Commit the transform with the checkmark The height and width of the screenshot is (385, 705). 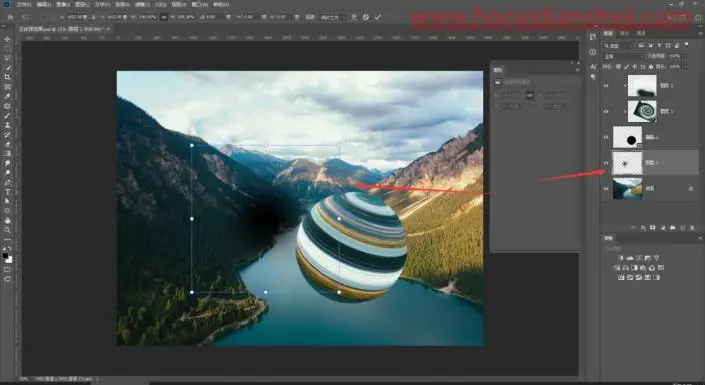tap(378, 17)
